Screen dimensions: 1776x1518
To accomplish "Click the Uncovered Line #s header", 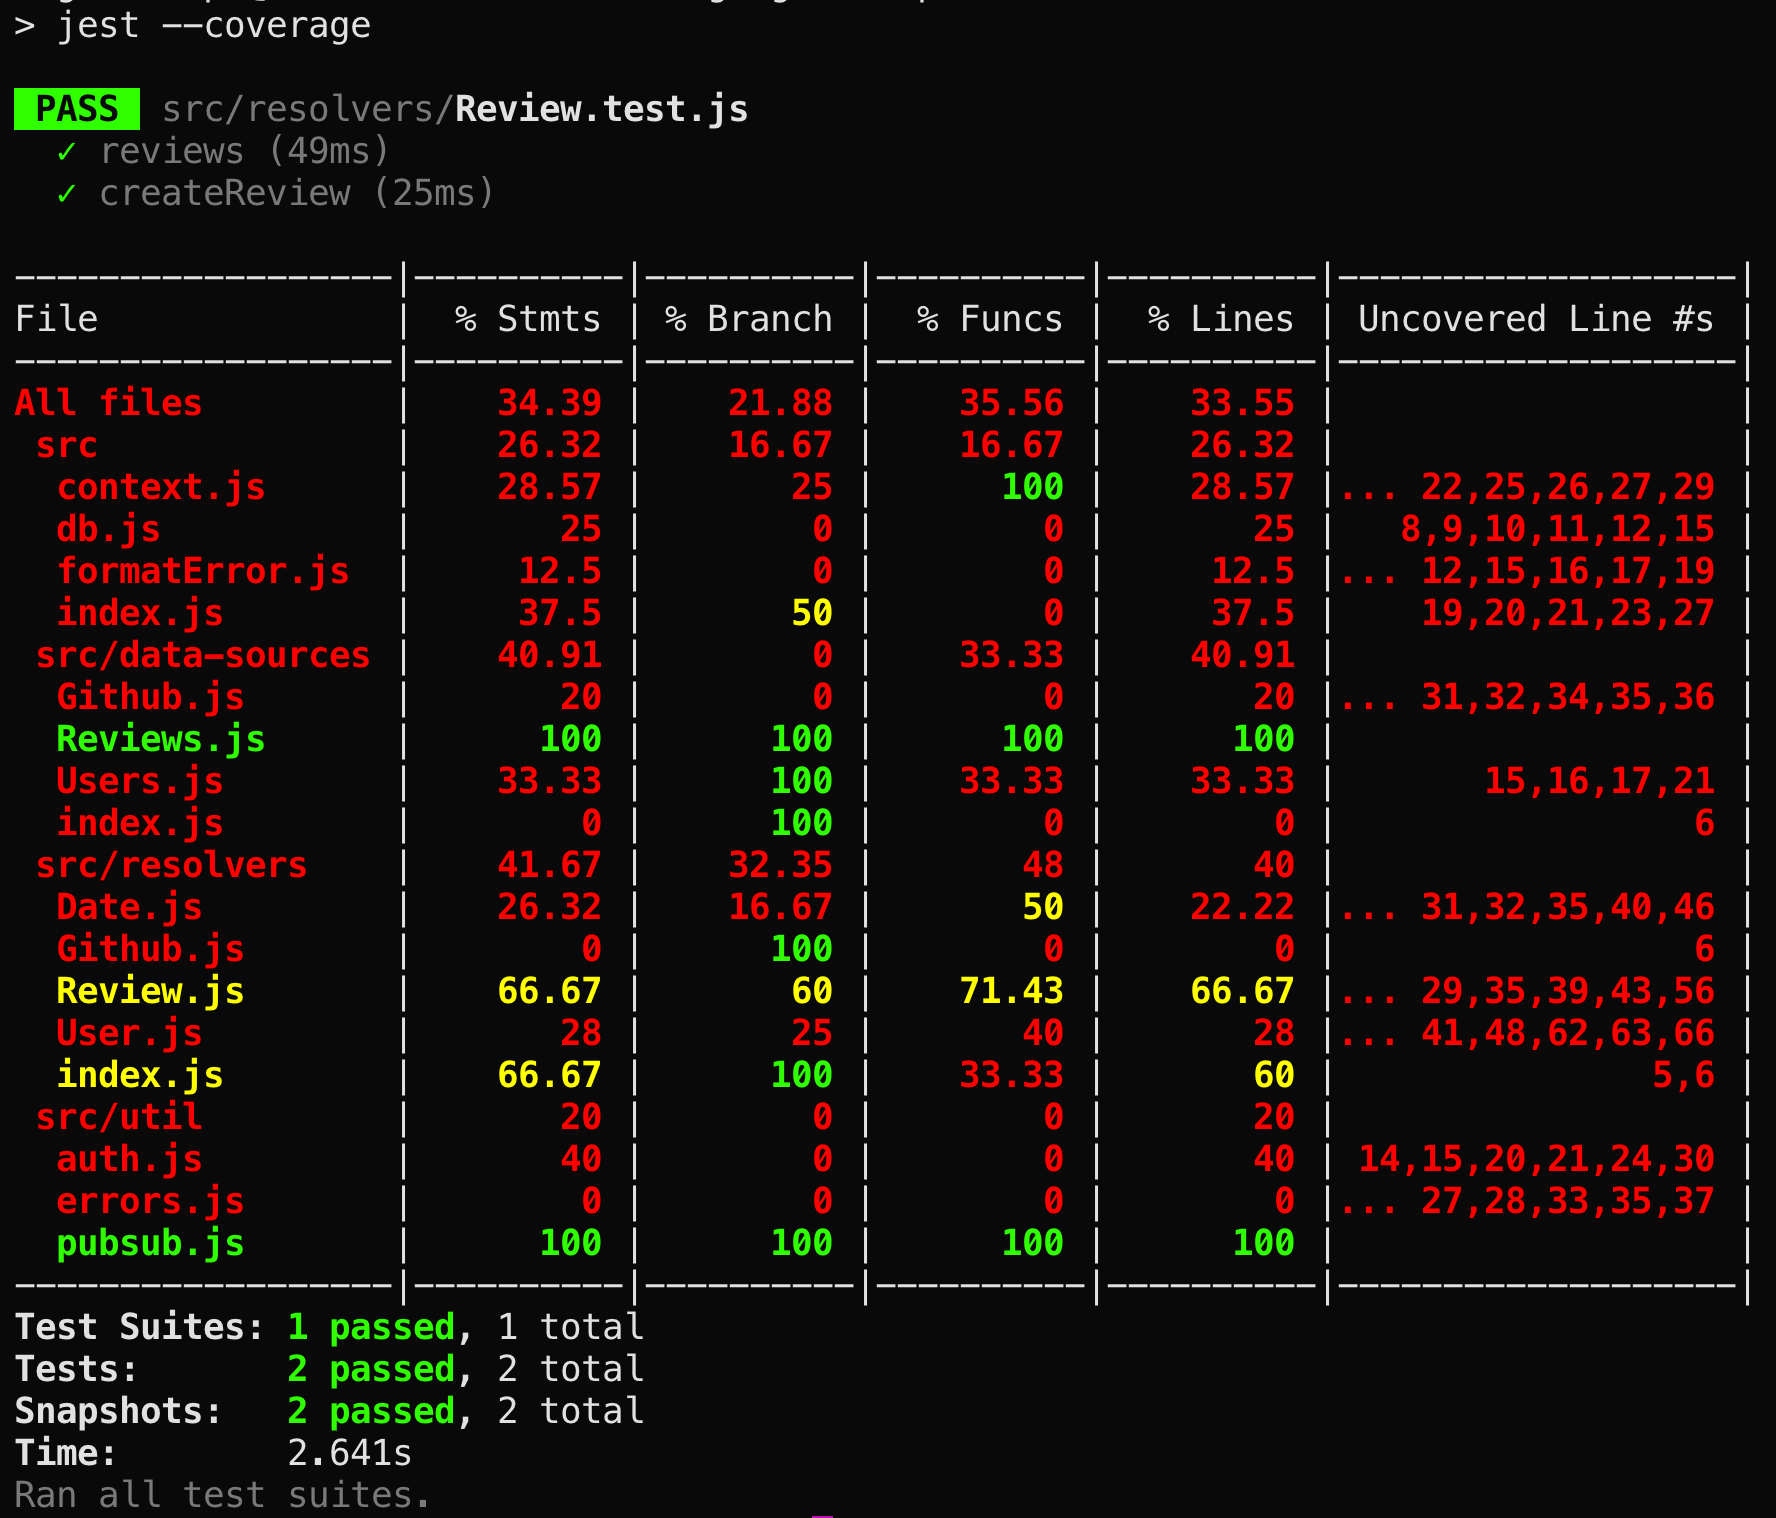I will pyautogui.click(x=1535, y=318).
